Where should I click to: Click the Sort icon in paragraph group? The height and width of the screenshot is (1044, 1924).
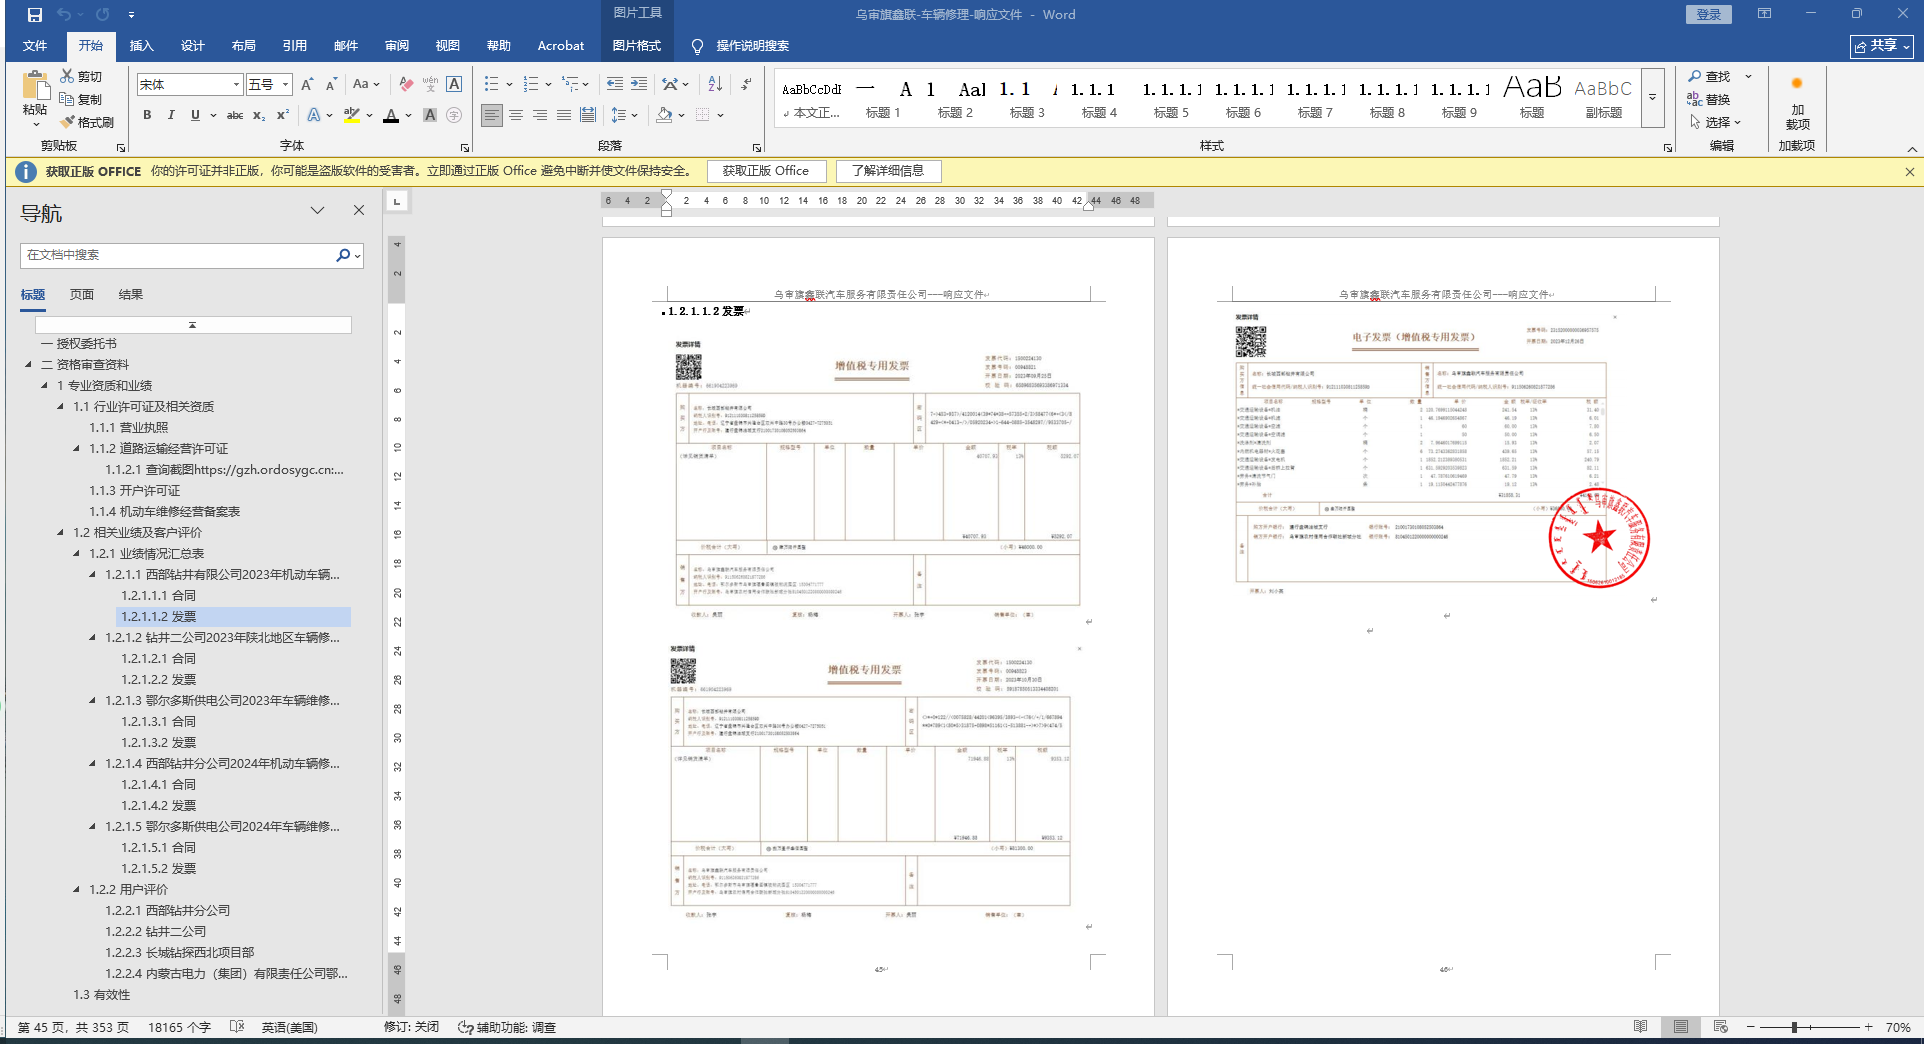click(x=715, y=85)
